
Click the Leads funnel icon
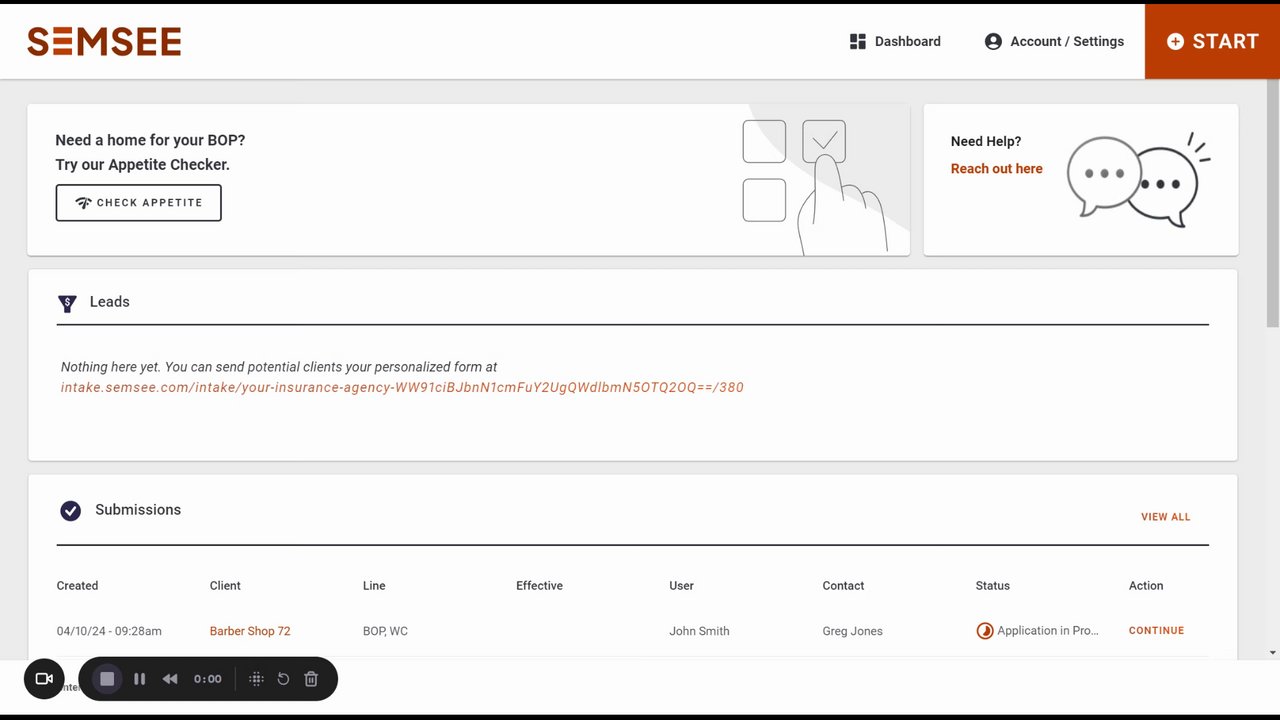click(67, 303)
